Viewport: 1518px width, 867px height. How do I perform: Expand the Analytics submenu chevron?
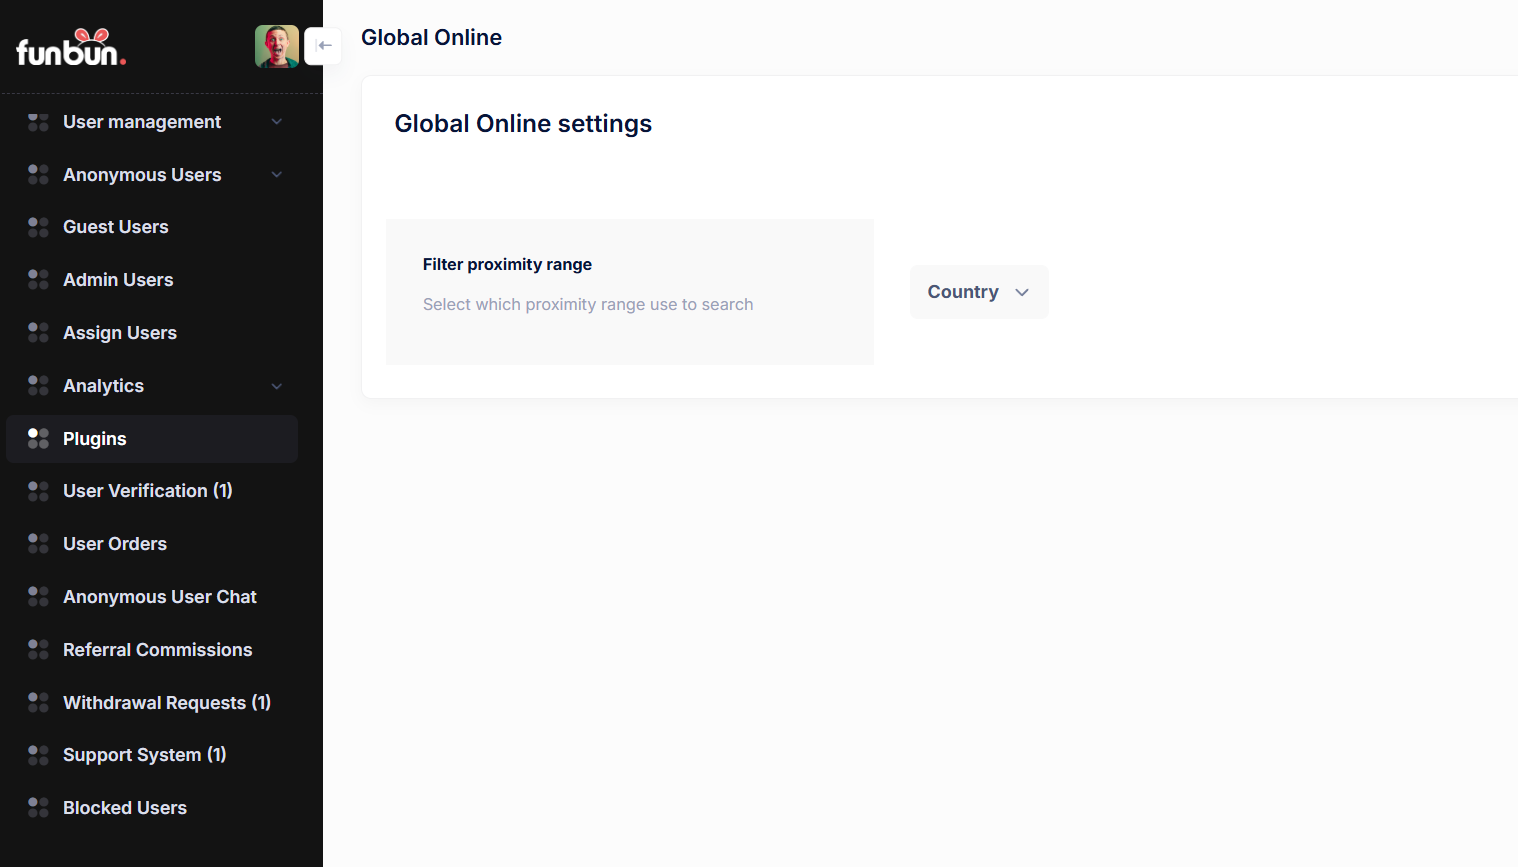pyautogui.click(x=277, y=386)
